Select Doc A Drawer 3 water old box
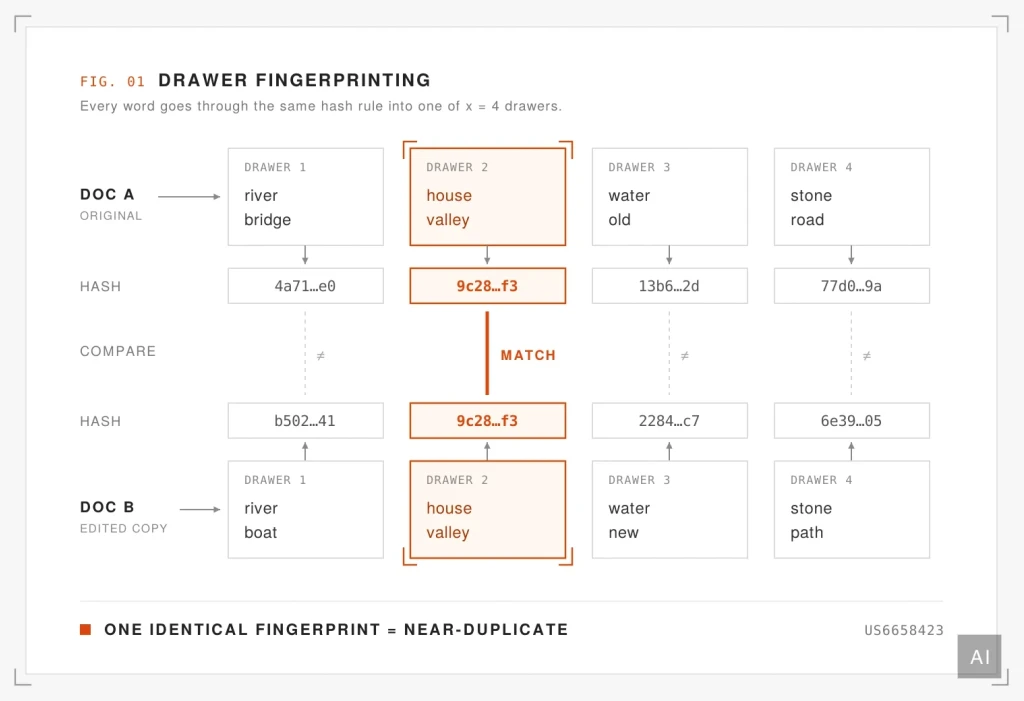 (x=669, y=197)
